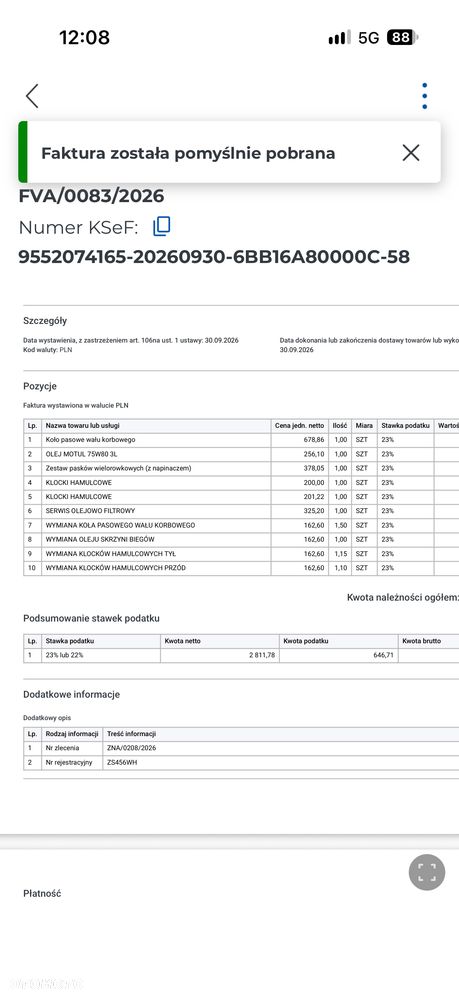Tap the 'Stawka podatku' column header in Pozycje table
Viewport: 459px width, 998px height.
tap(406, 425)
